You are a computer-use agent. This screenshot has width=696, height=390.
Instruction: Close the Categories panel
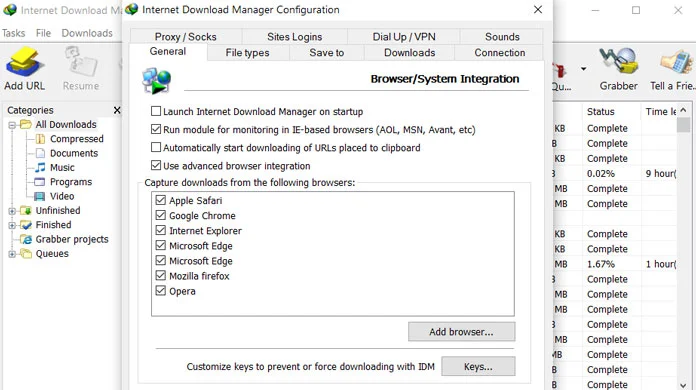(x=117, y=110)
